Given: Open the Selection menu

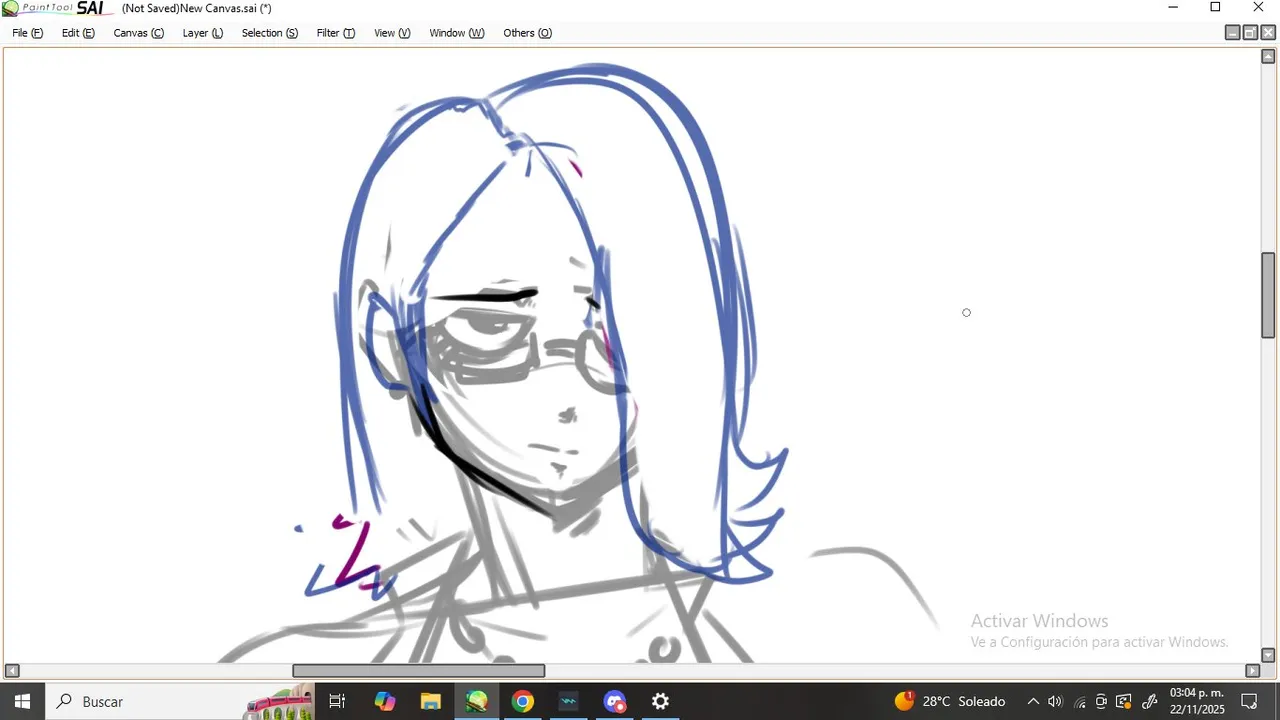Looking at the screenshot, I should [269, 33].
